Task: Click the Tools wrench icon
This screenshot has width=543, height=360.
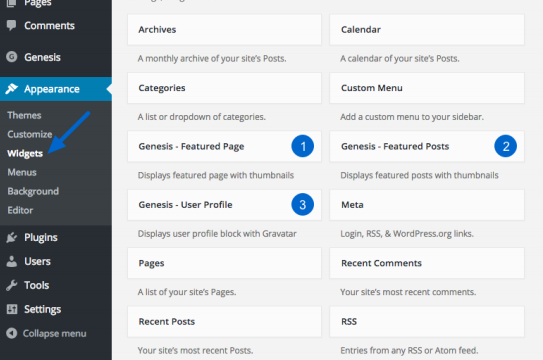Action: click(x=11, y=285)
